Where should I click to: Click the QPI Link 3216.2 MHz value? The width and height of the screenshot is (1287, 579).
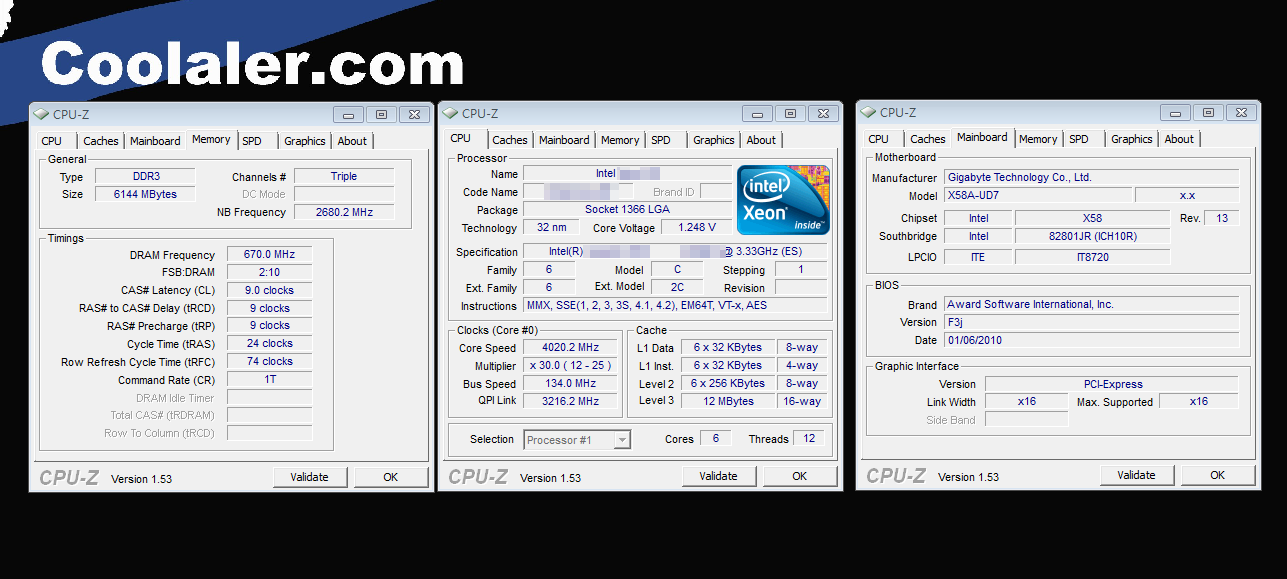pos(569,401)
